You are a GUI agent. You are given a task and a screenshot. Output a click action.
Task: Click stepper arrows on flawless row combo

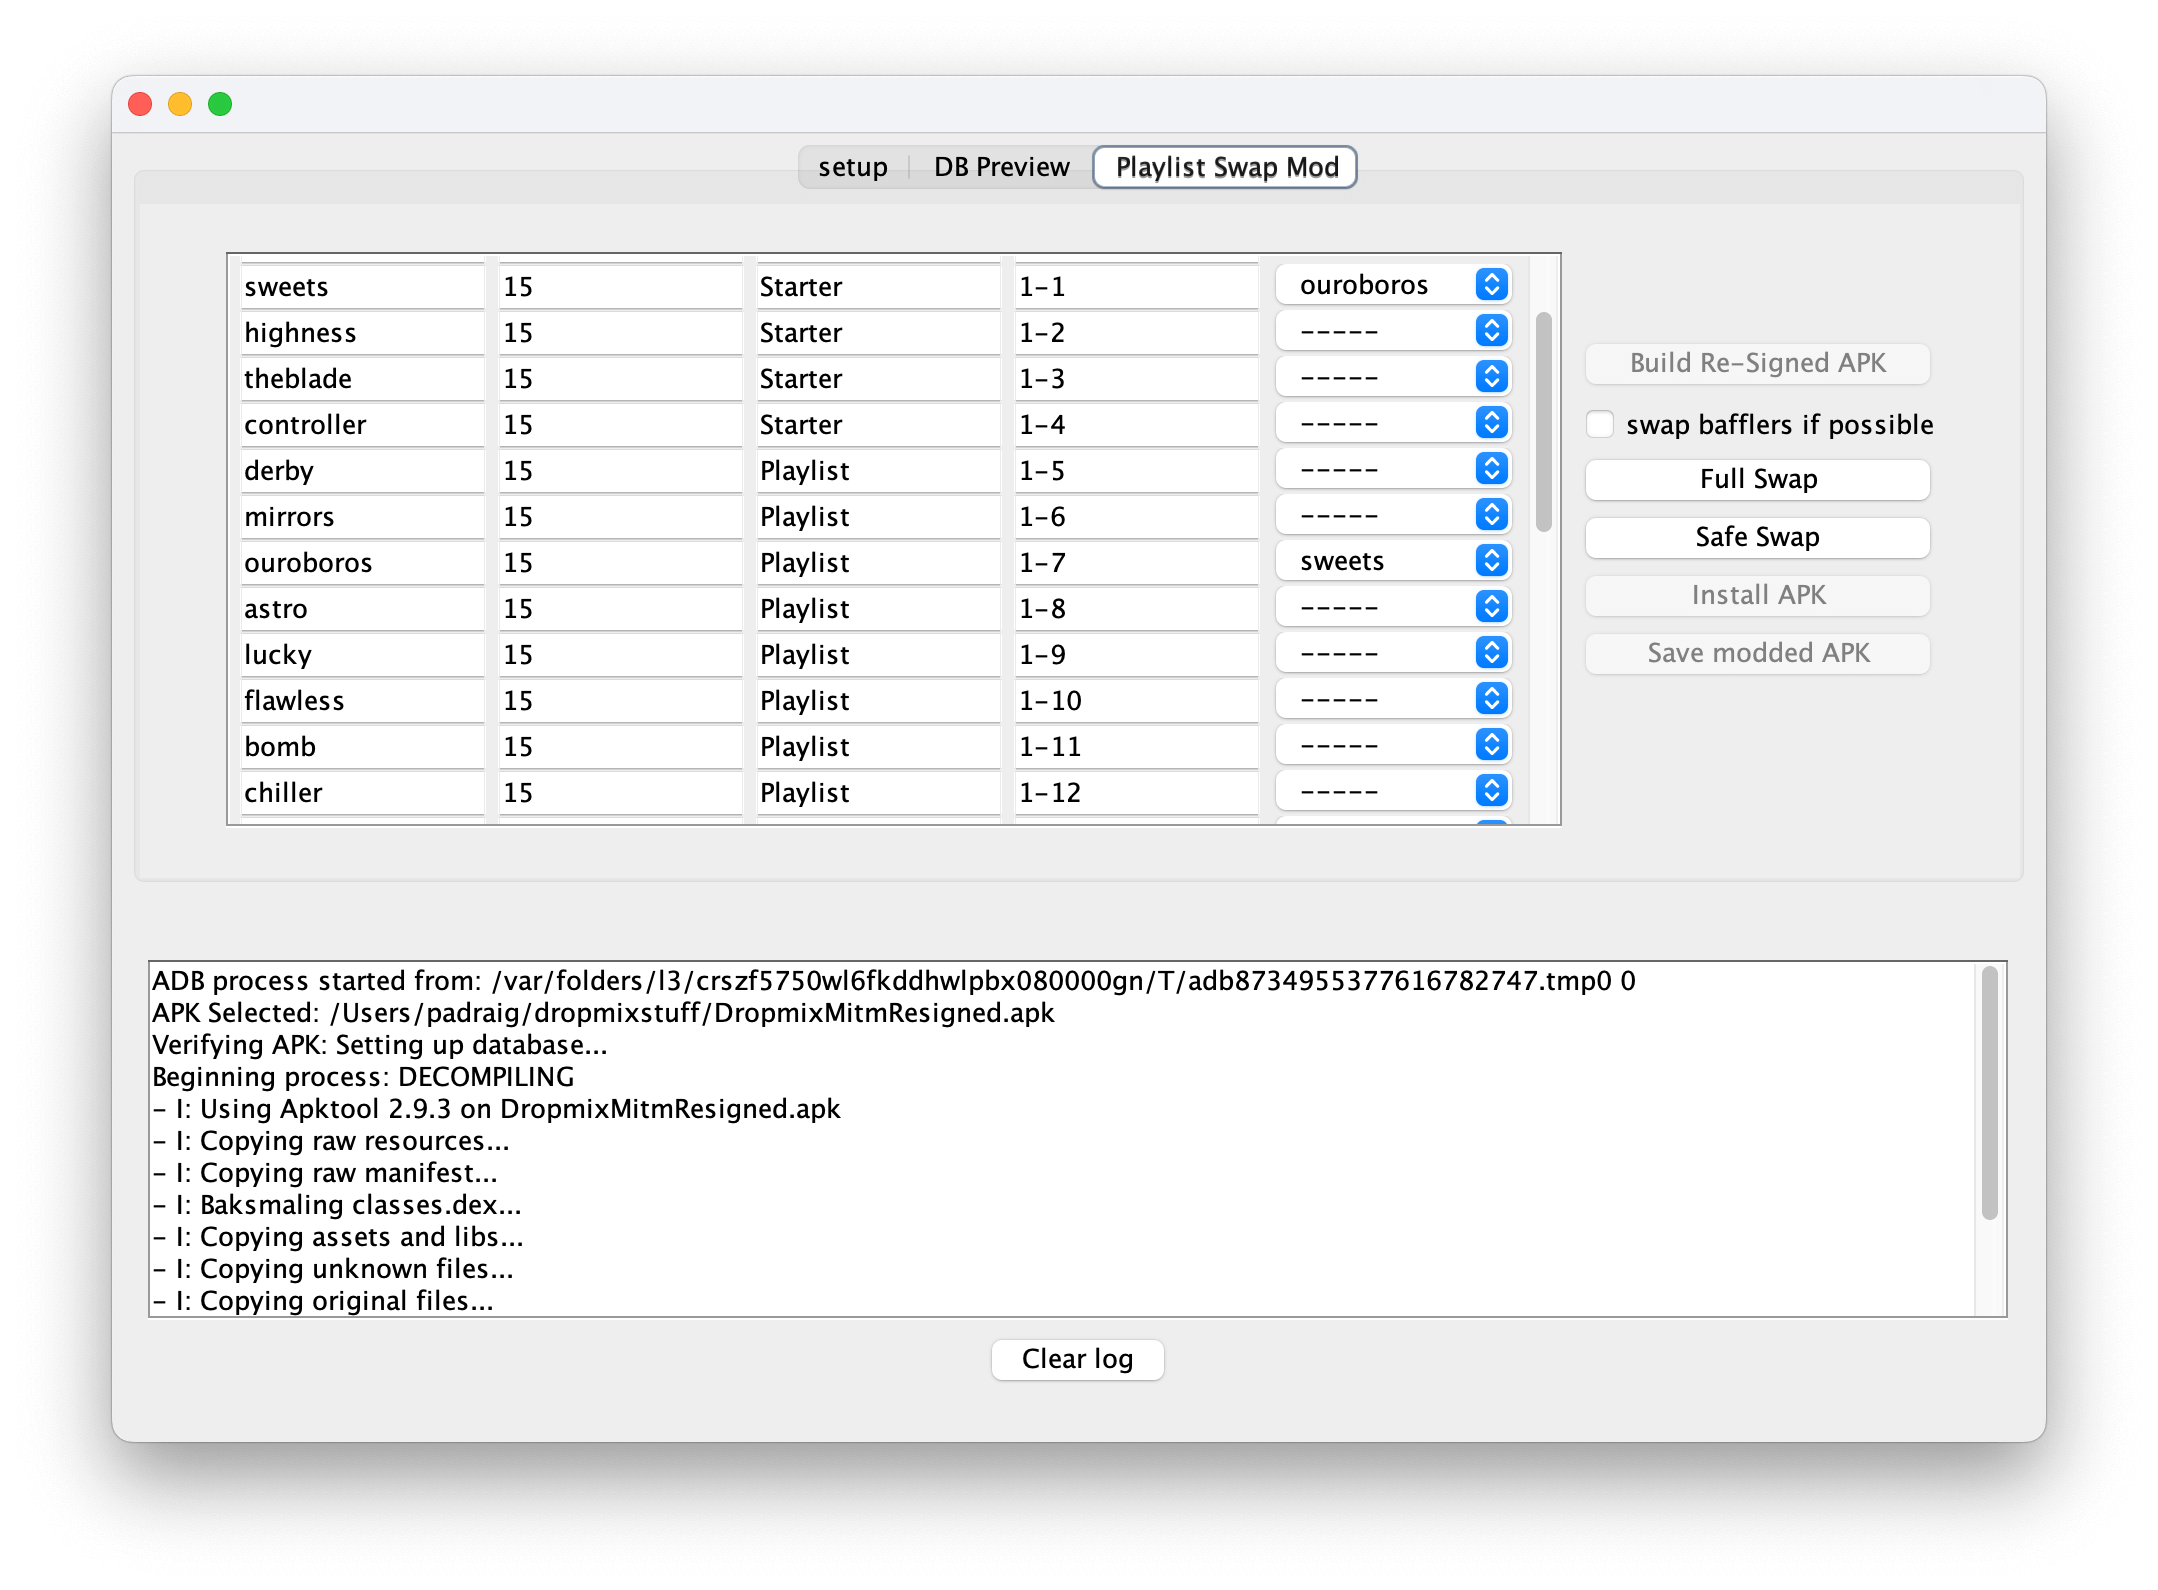point(1491,699)
